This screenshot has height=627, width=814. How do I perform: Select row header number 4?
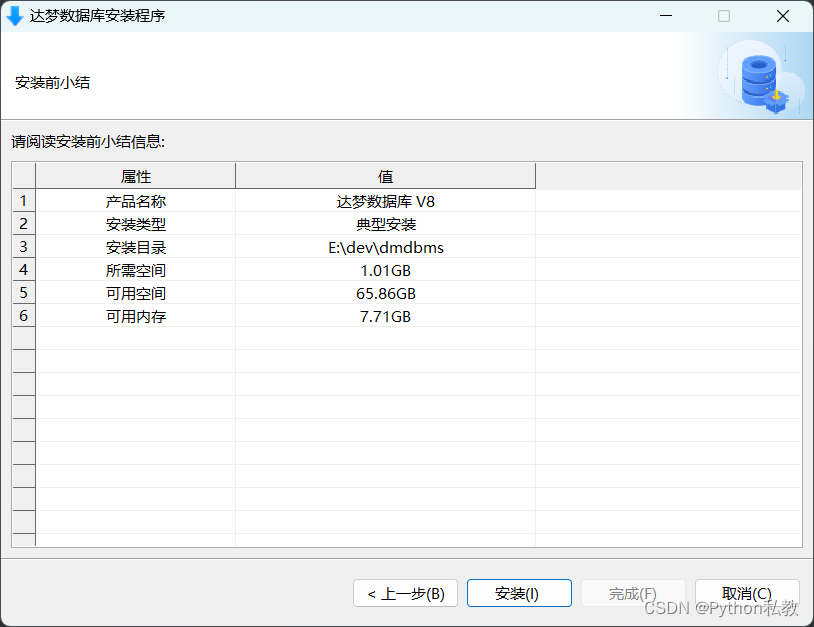pyautogui.click(x=23, y=269)
